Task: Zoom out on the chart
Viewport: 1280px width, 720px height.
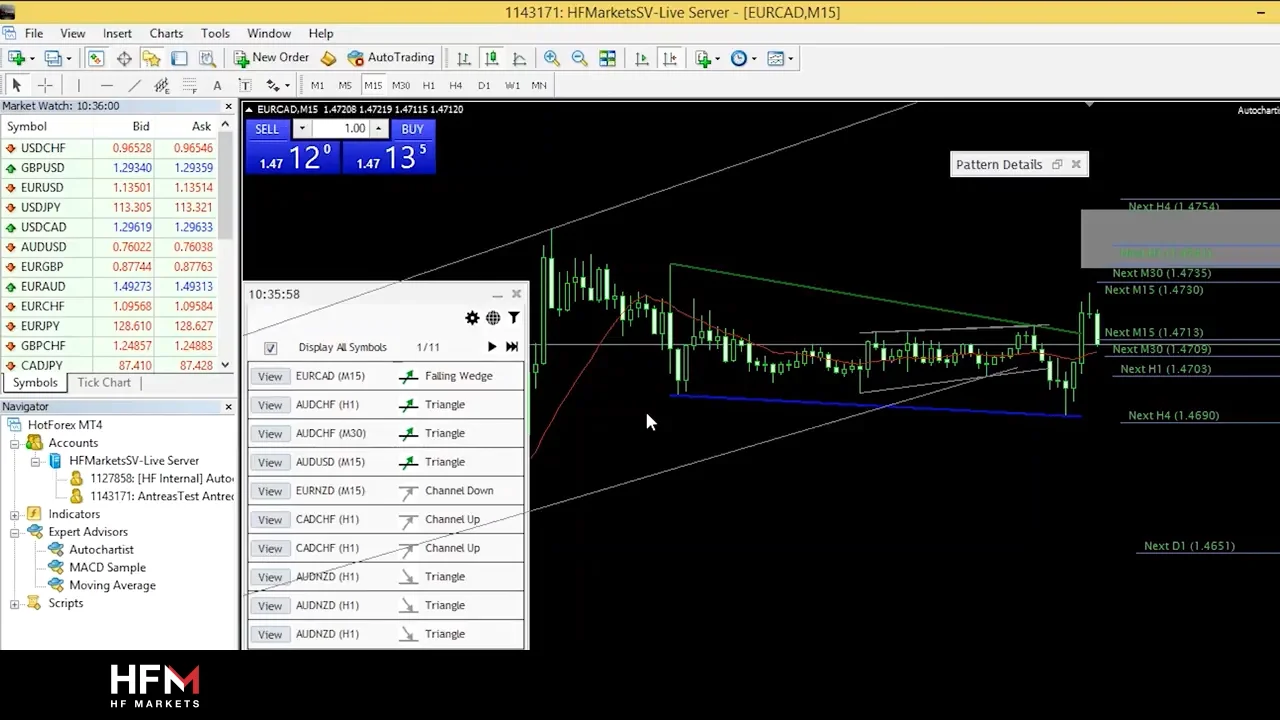Action: point(579,58)
